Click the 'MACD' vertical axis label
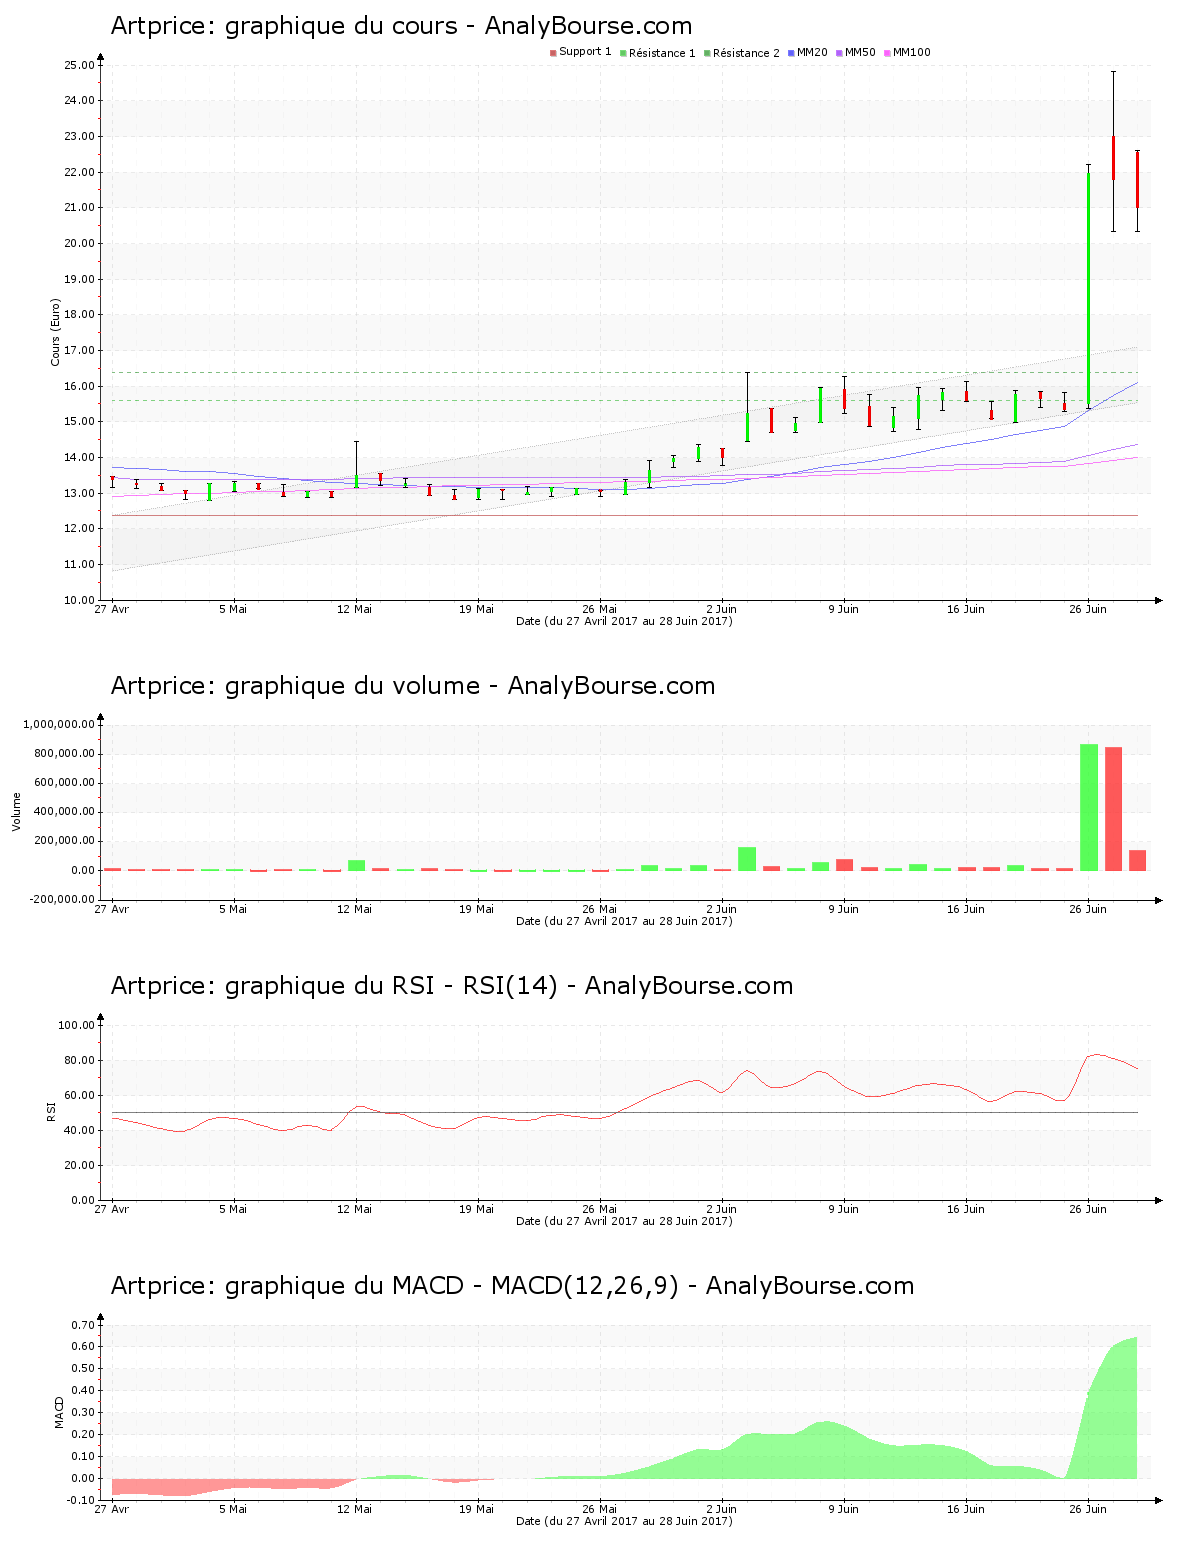The height and width of the screenshot is (1550, 1200). pos(59,1412)
